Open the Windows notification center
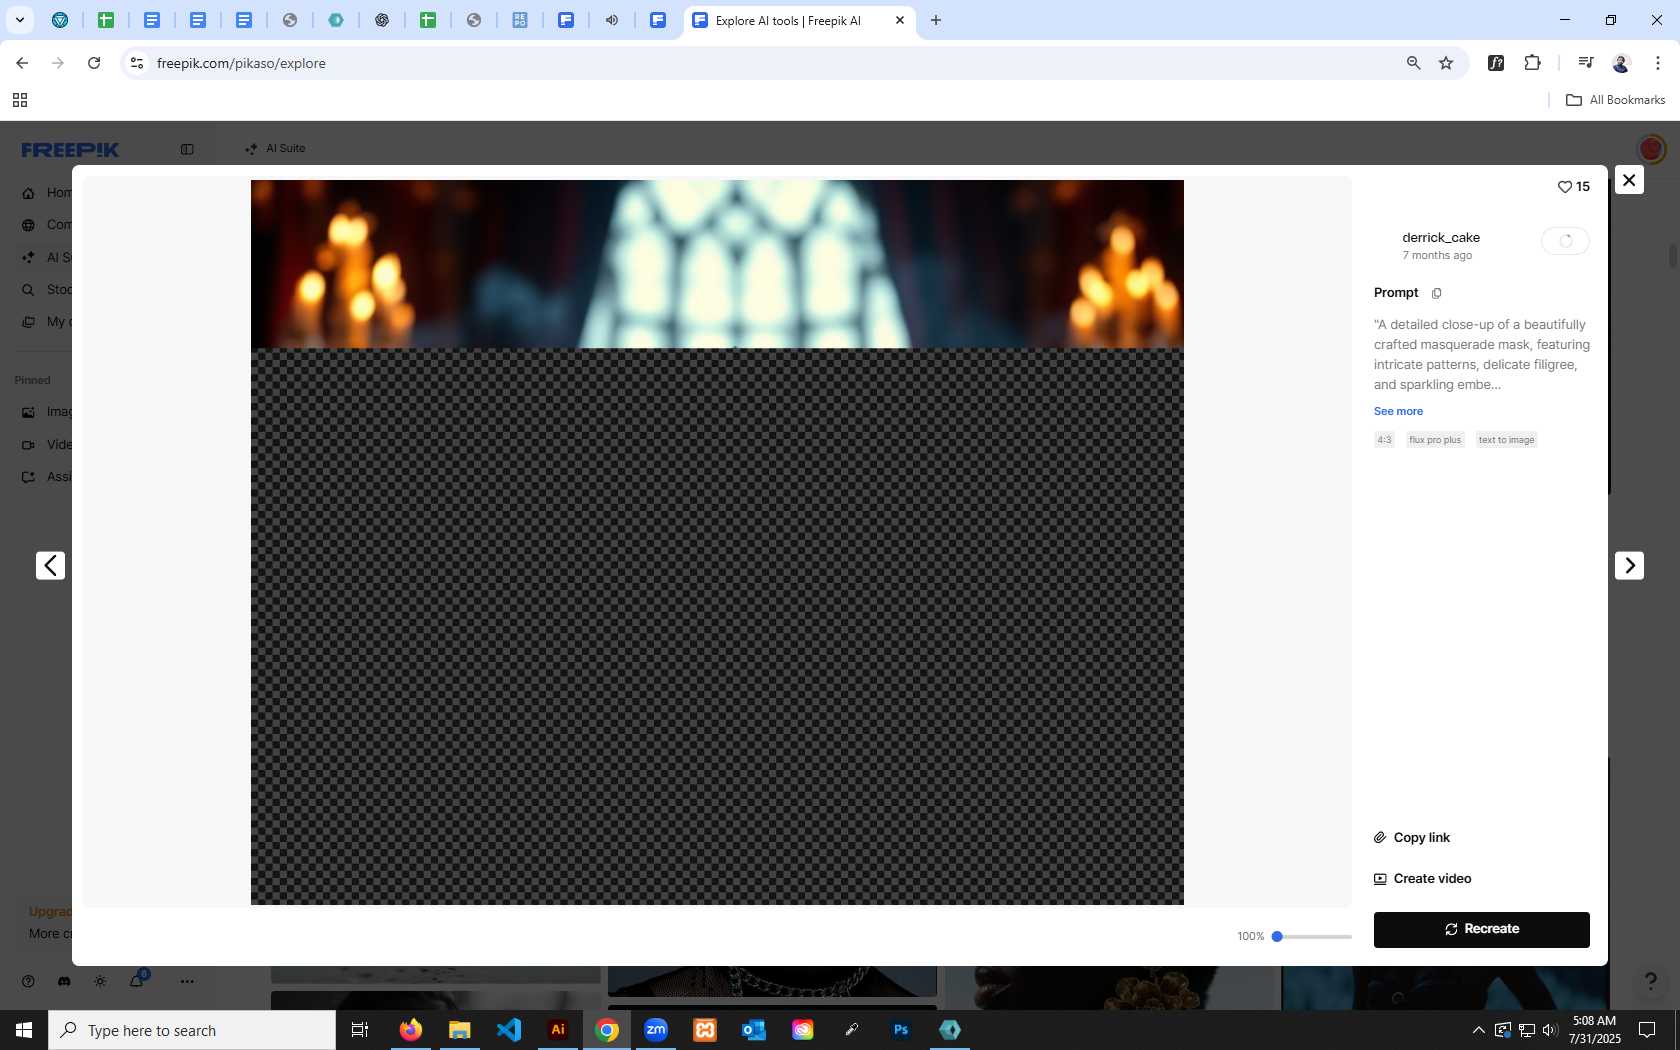 pyautogui.click(x=1647, y=1030)
